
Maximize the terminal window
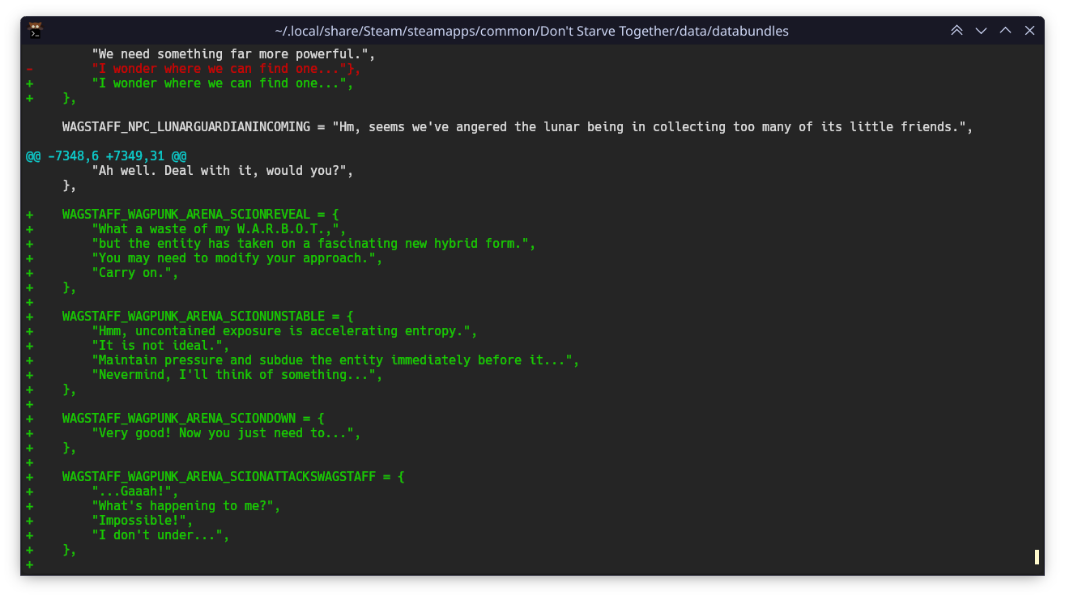(x=1005, y=31)
